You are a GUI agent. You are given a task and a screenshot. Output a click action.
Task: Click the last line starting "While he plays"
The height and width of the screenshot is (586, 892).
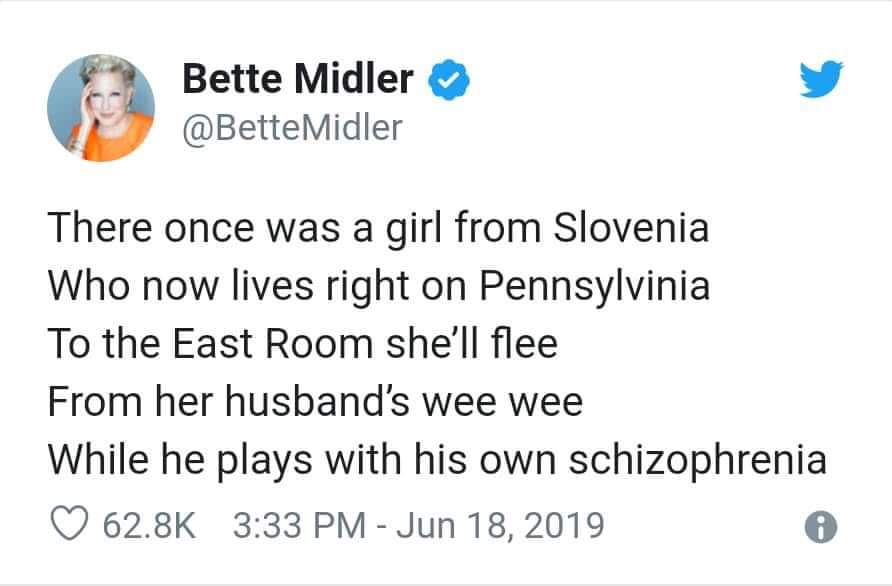[x=437, y=460]
